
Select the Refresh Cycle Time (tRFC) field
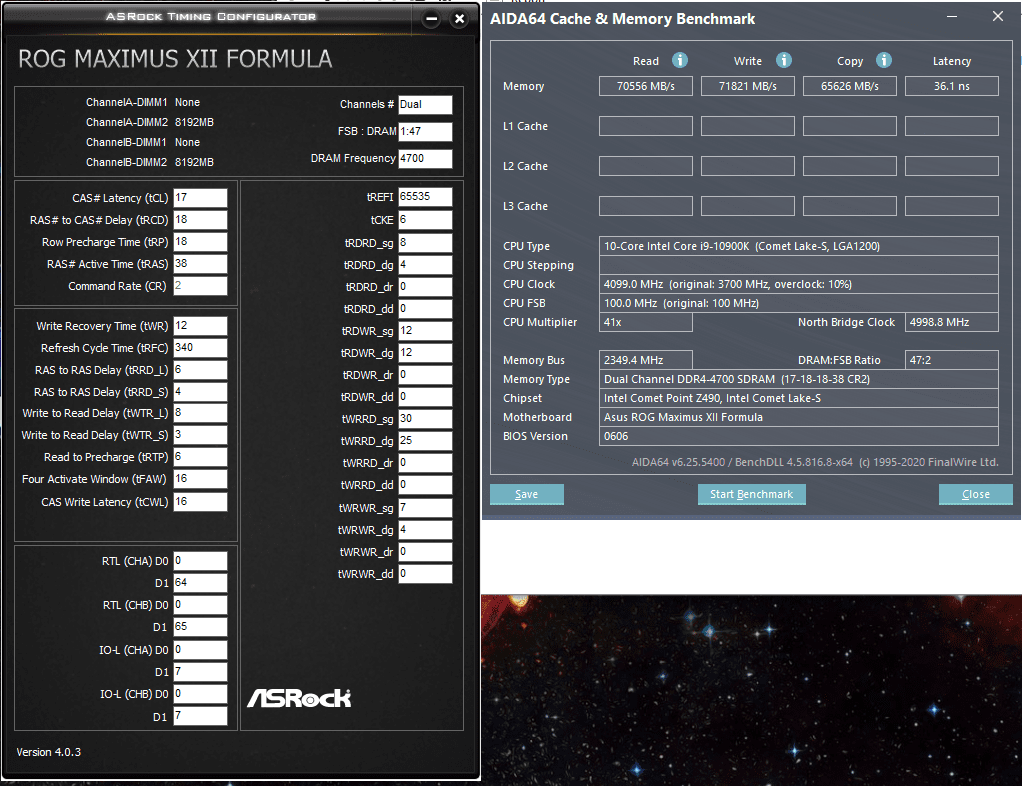(200, 348)
